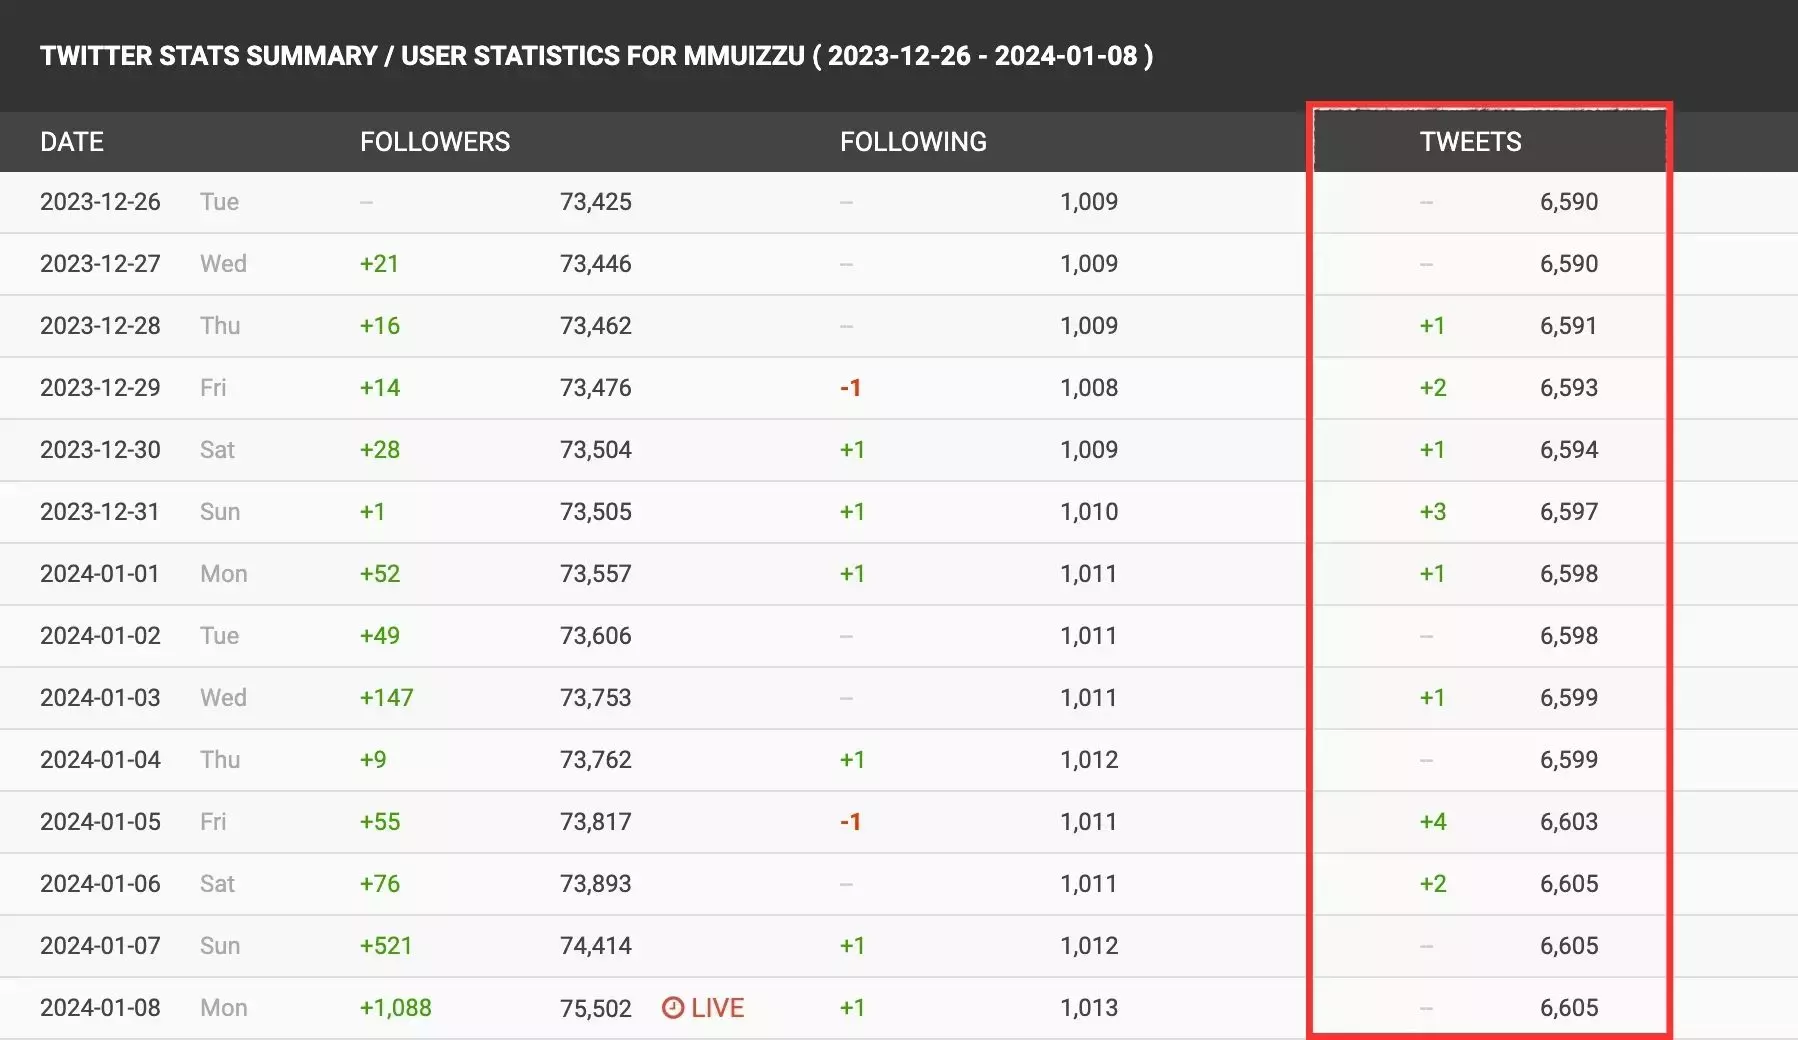Image resolution: width=1798 pixels, height=1040 pixels.
Task: Click the red LIVE label
Action: (x=717, y=1007)
